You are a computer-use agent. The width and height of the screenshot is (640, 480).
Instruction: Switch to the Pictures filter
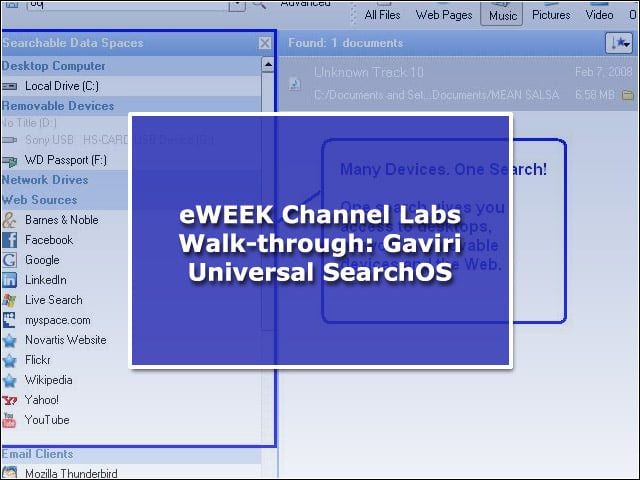click(551, 15)
